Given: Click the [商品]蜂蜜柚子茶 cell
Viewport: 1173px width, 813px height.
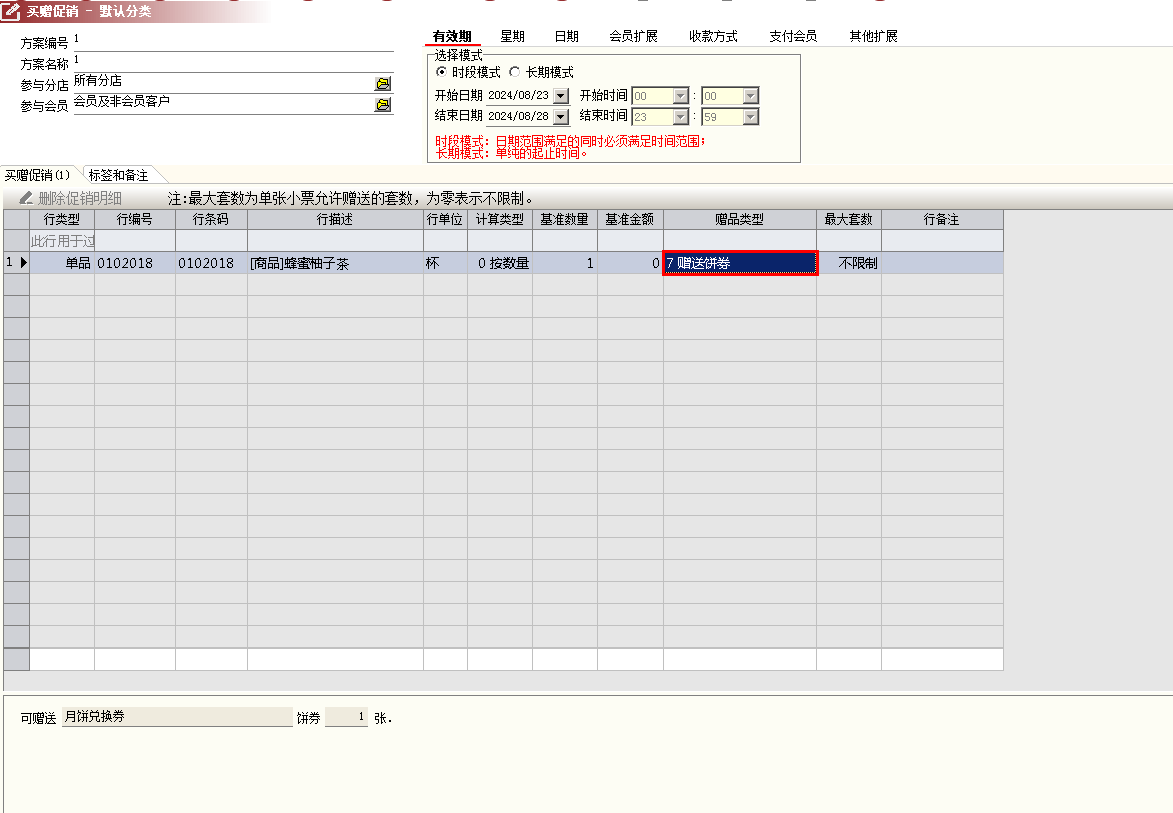Looking at the screenshot, I should click(335, 263).
